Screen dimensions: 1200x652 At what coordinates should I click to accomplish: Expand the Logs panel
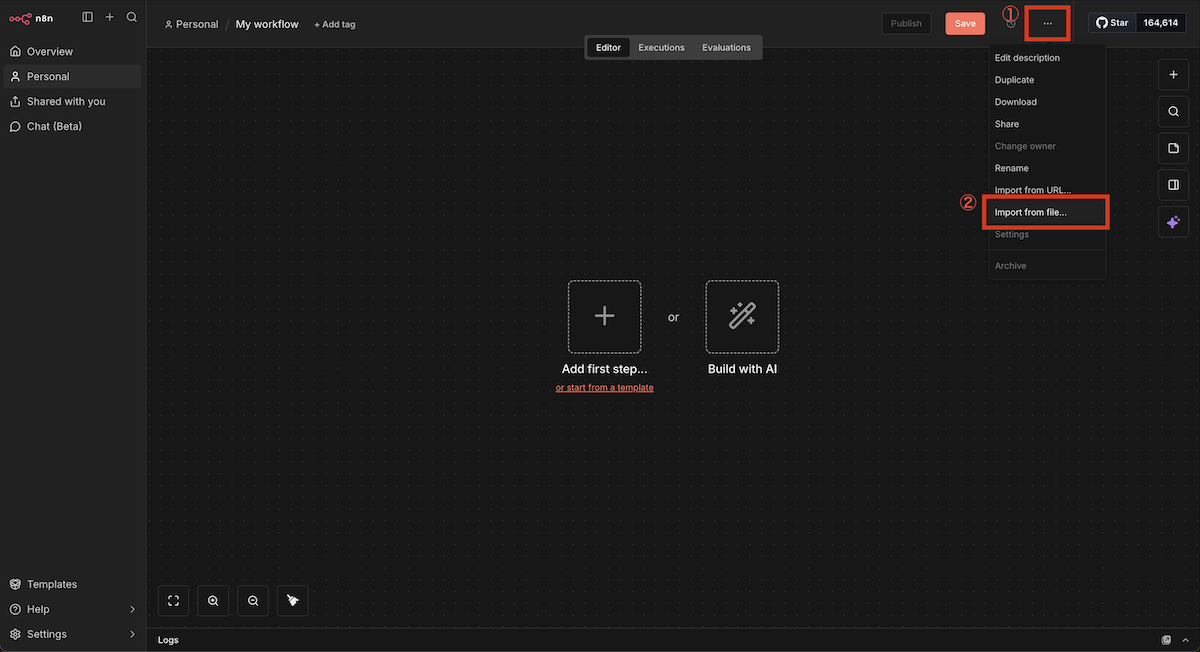(x=1185, y=639)
